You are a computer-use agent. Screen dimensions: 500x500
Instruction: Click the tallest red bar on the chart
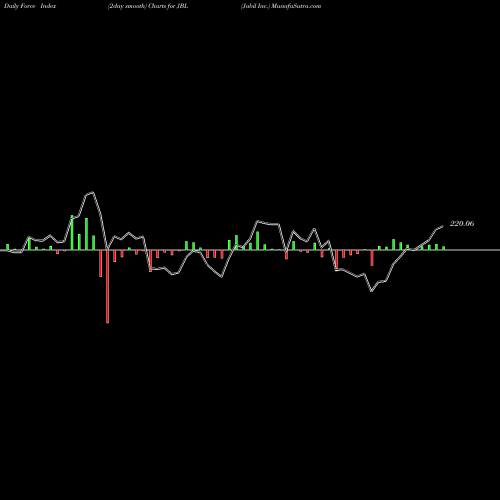(x=107, y=286)
